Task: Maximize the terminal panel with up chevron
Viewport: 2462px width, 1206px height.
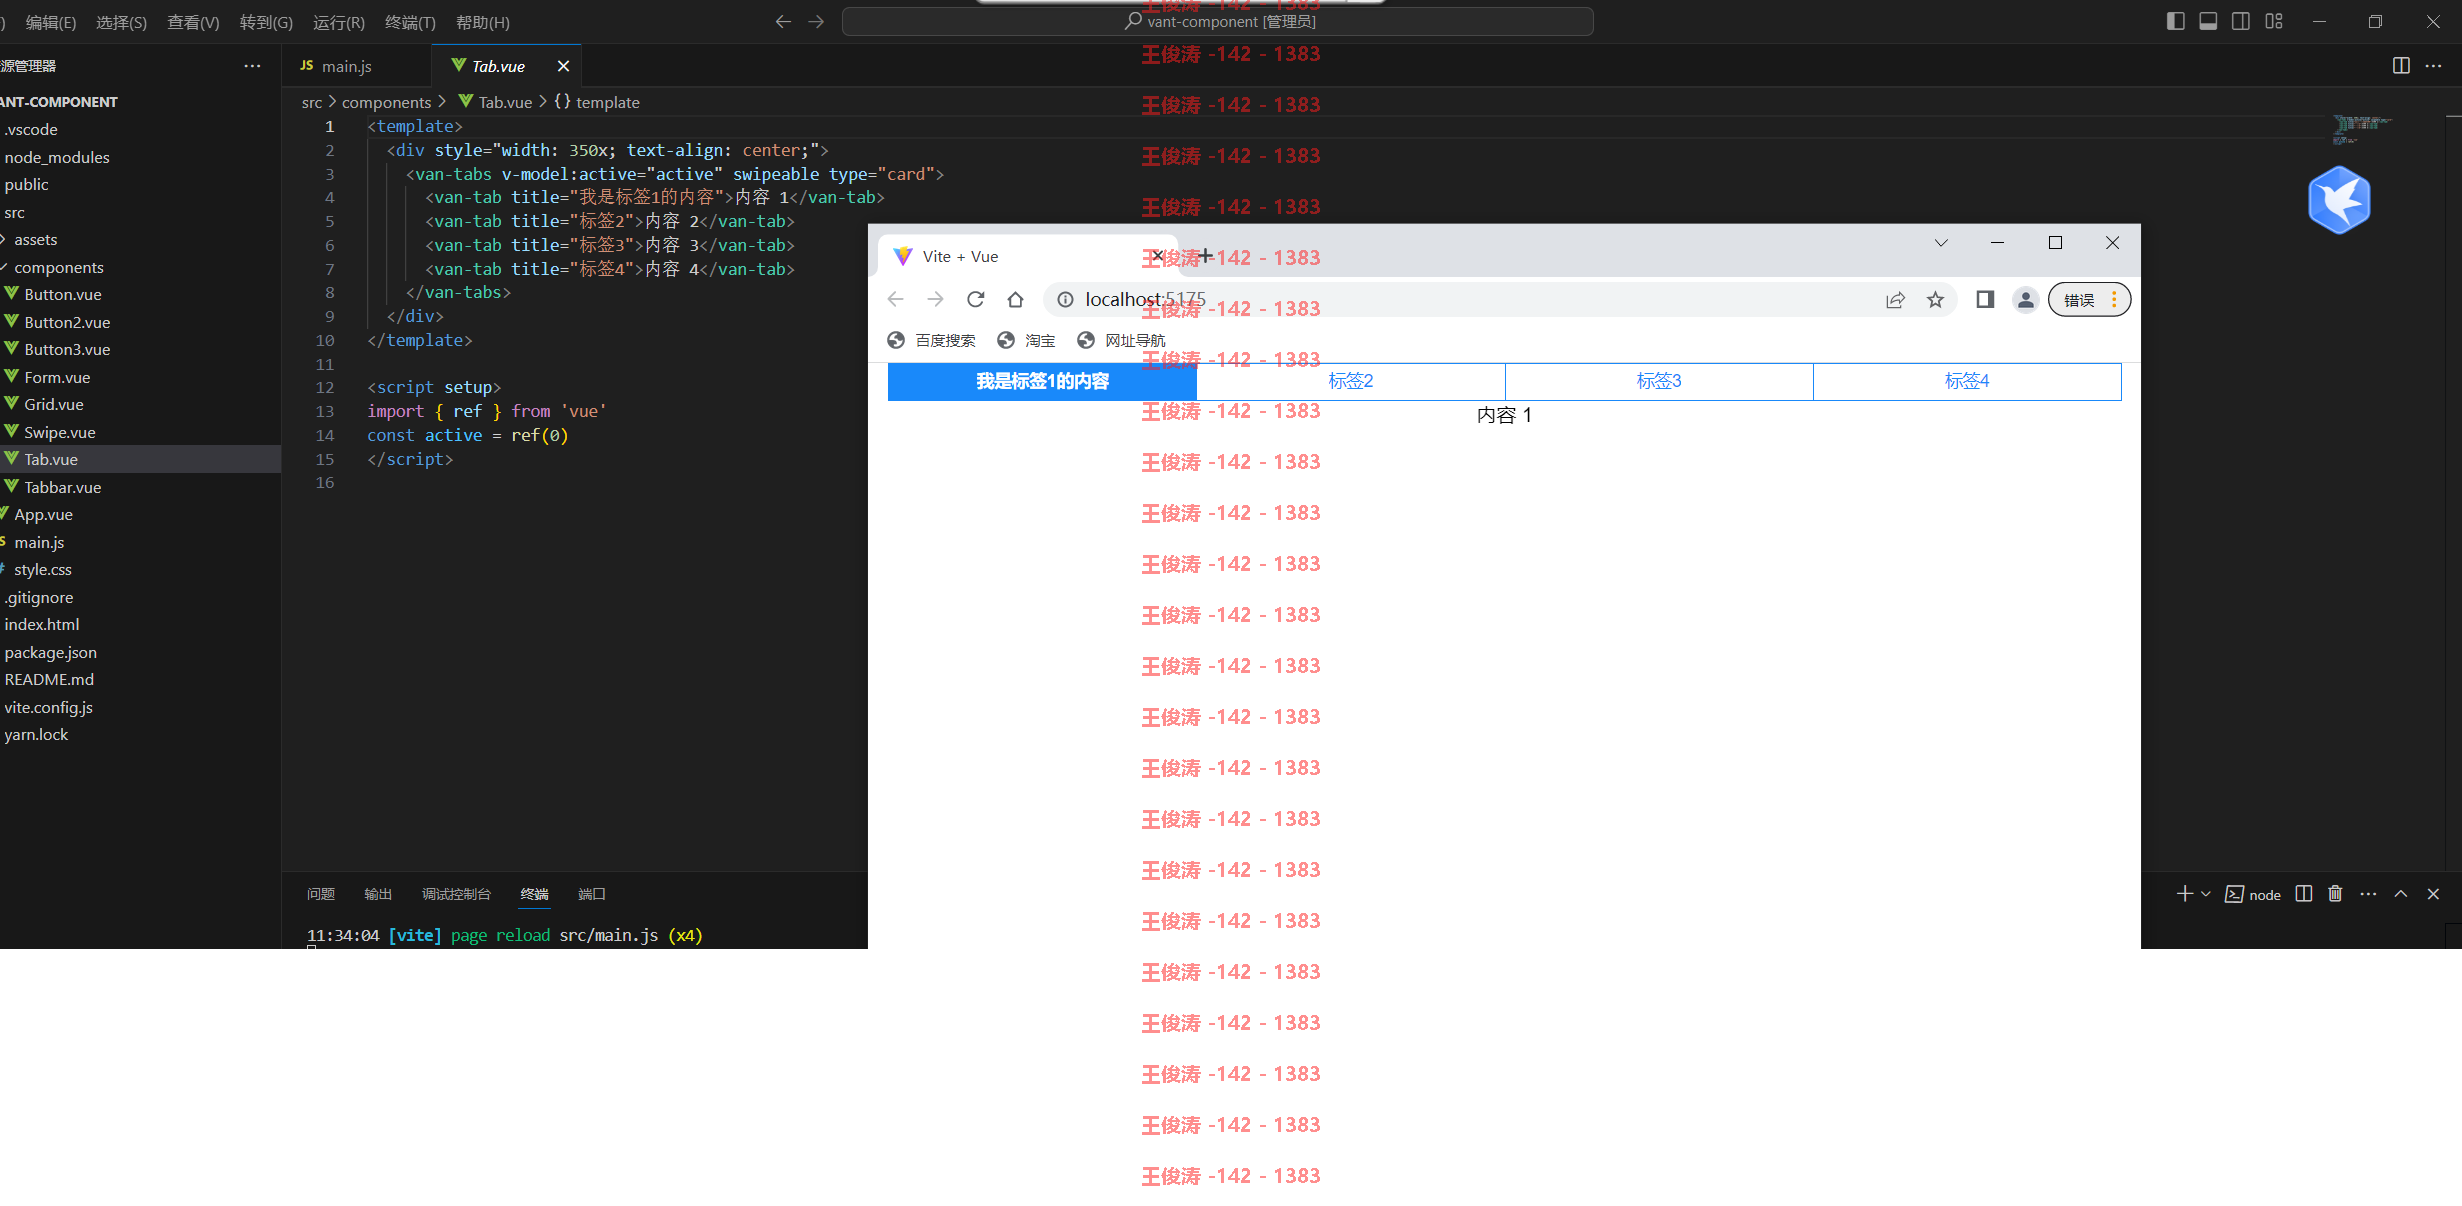Action: point(2400,894)
